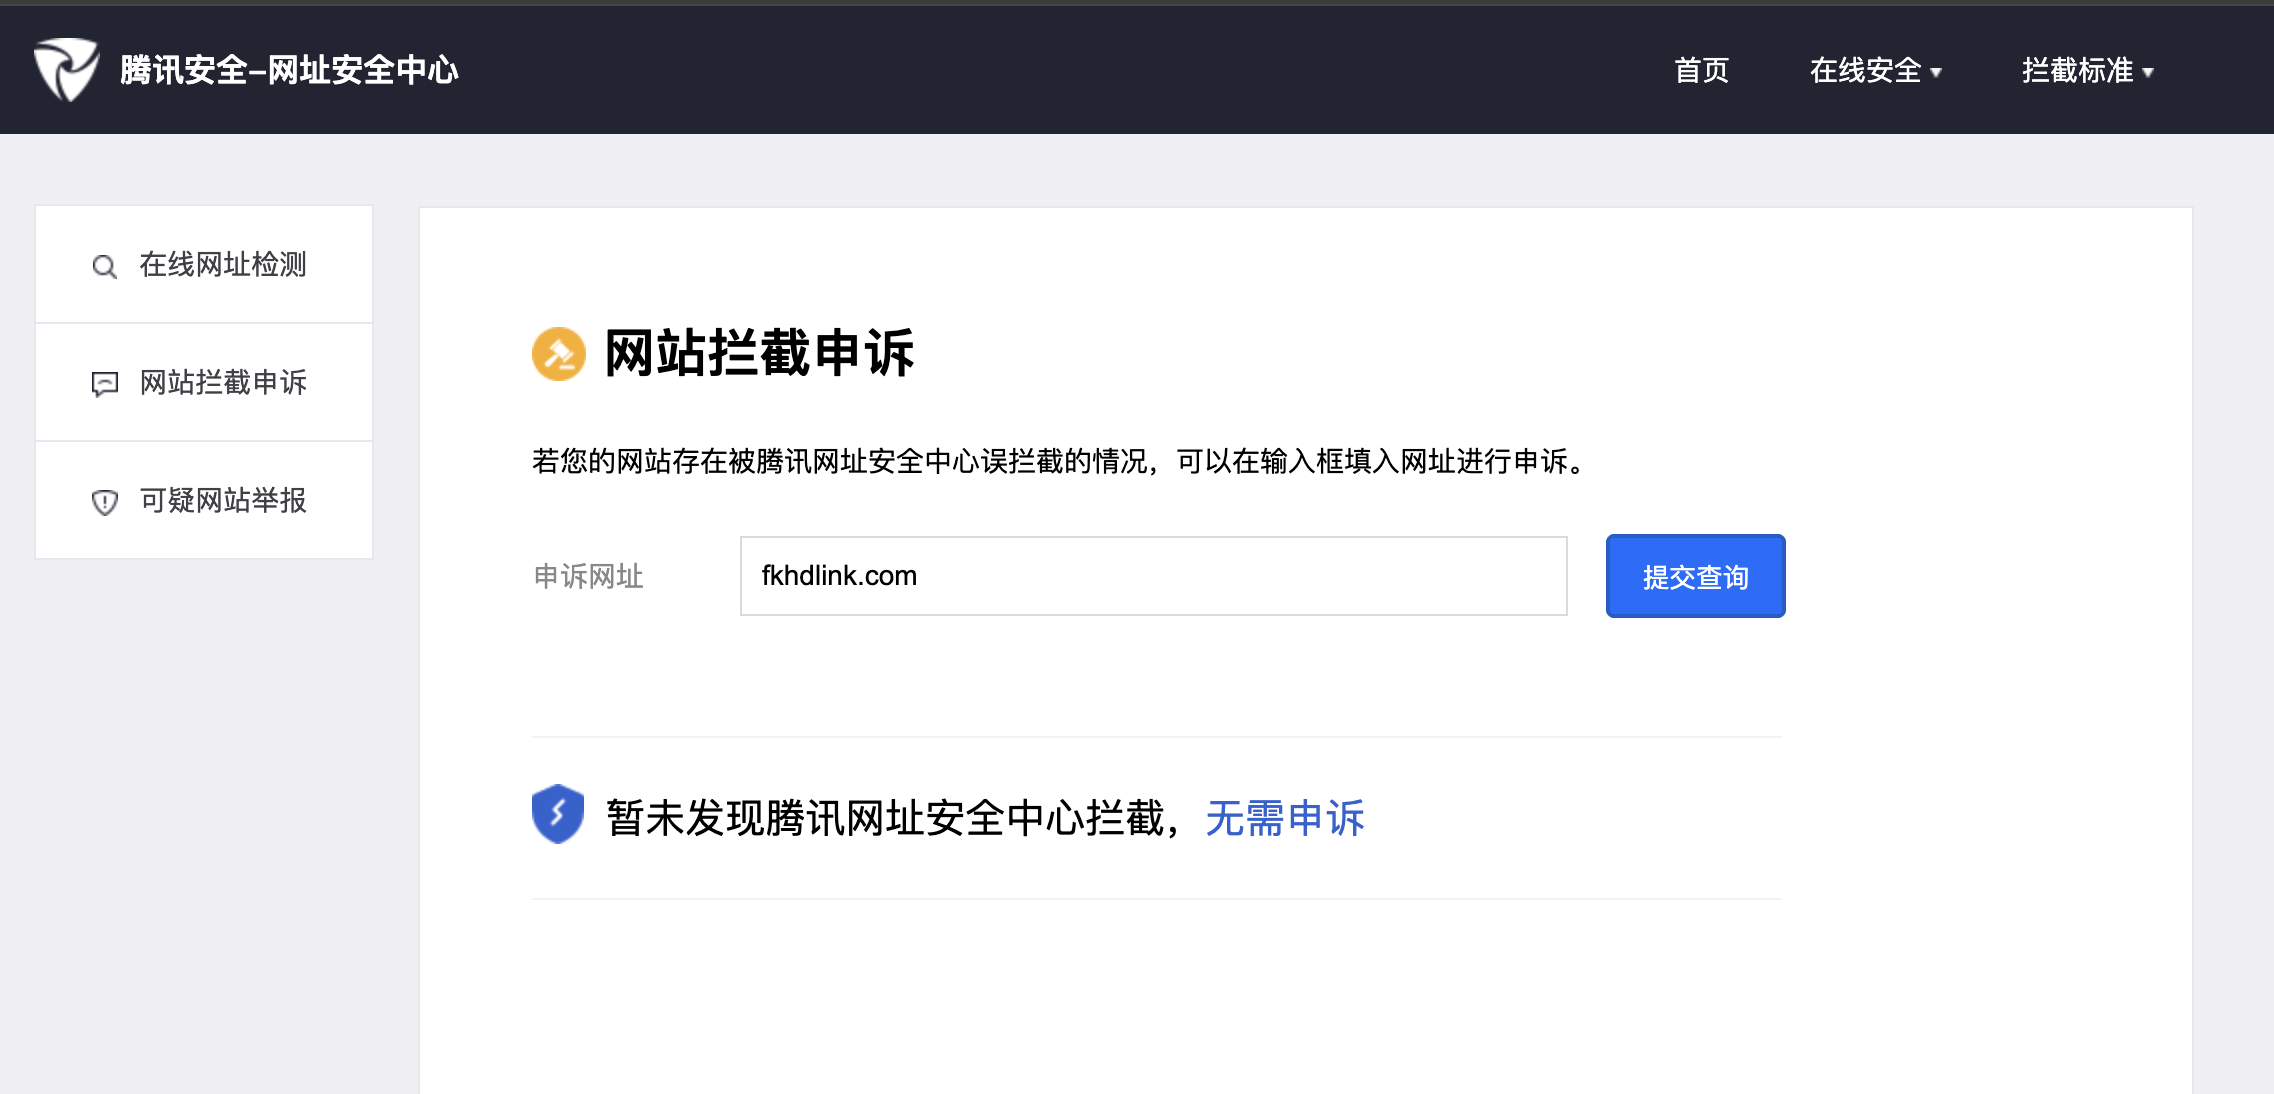The image size is (2274, 1094).
Task: Open the 在线安全 menu label
Action: [x=1865, y=70]
